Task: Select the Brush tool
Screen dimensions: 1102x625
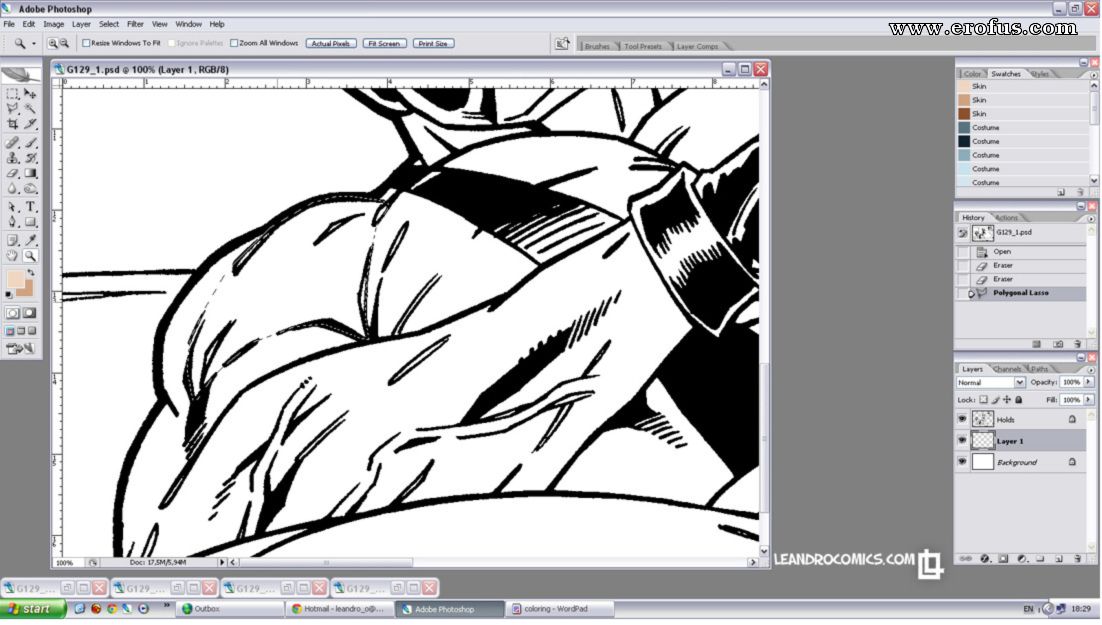Action: click(x=30, y=143)
